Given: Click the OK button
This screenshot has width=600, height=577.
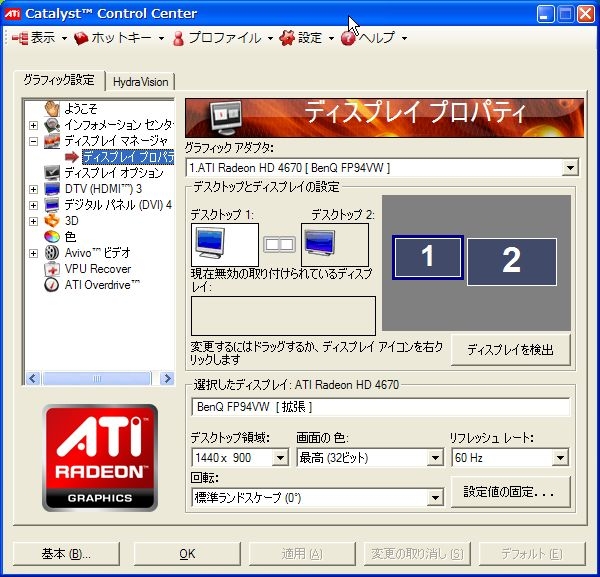Looking at the screenshot, I should (x=187, y=554).
